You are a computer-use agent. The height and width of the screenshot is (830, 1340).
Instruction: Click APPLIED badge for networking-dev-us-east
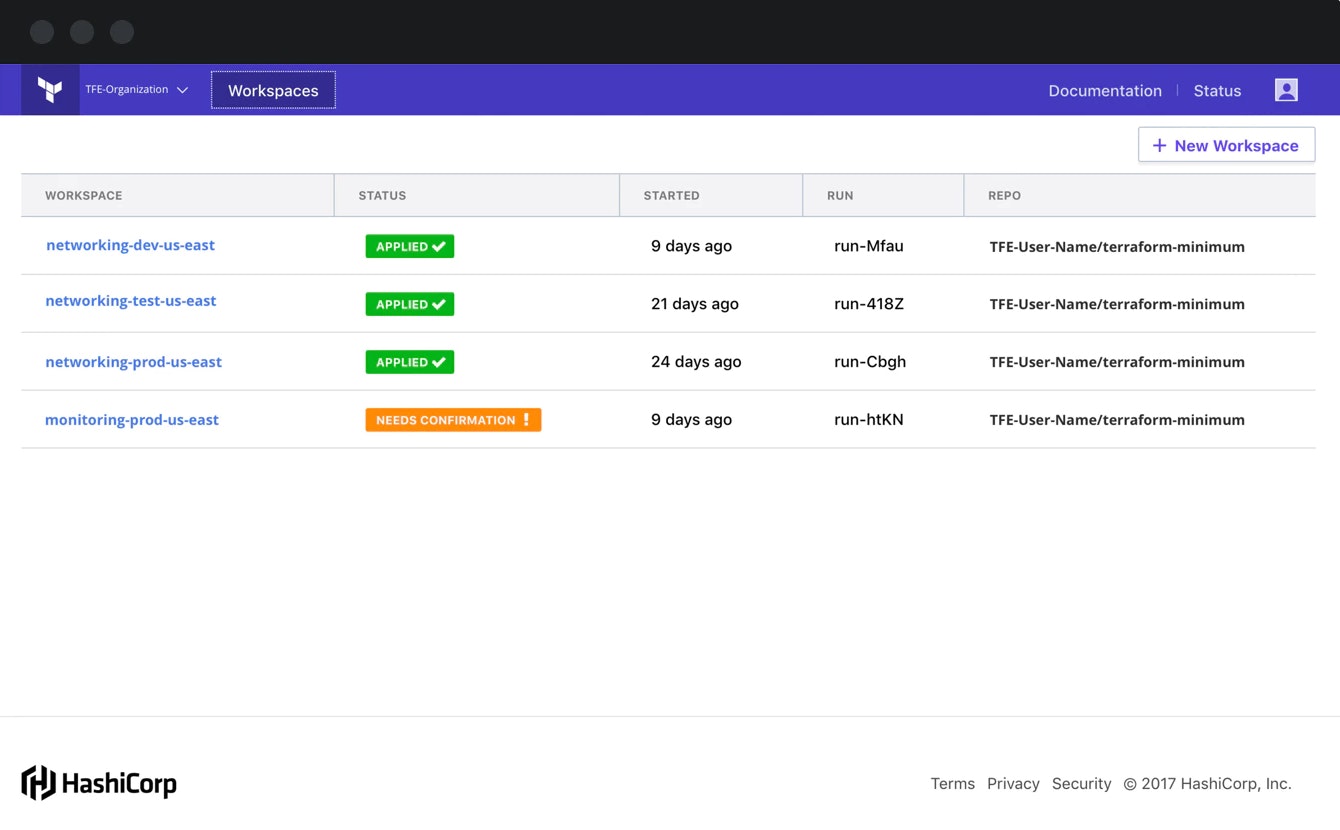(x=410, y=247)
